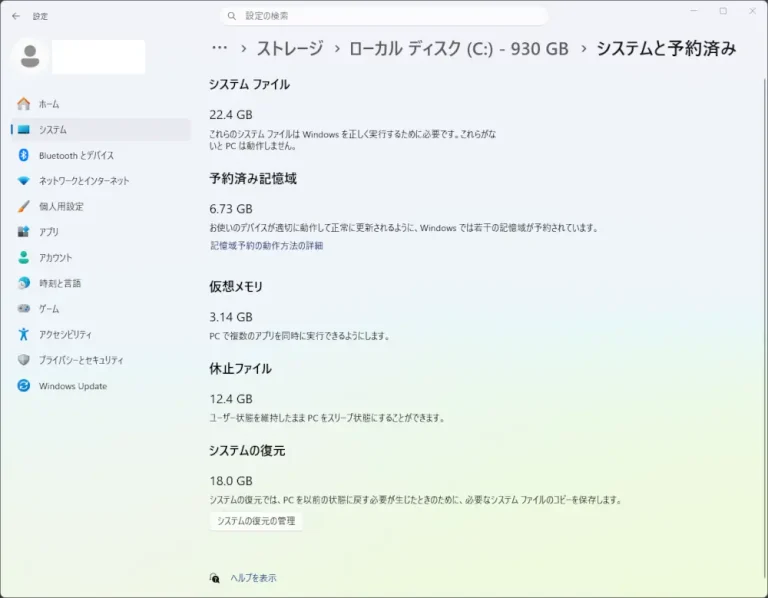Click the Bluetooth icon in sidebar
The width and height of the screenshot is (768, 598).
[24, 155]
